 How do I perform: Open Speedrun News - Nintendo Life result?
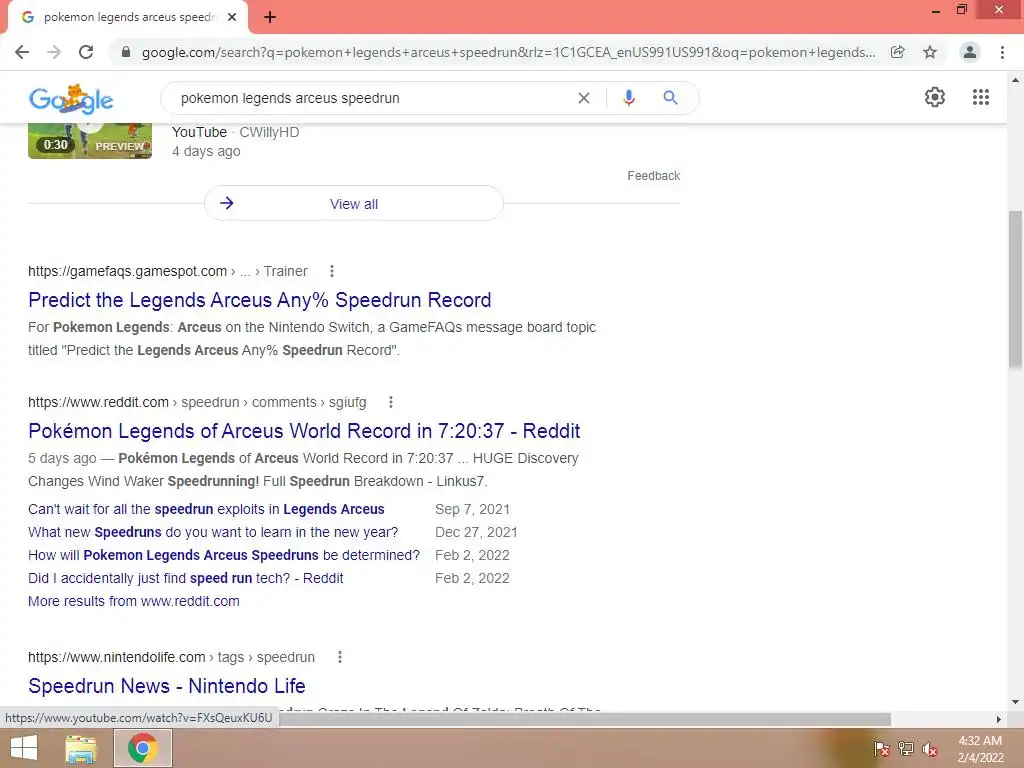pos(167,686)
